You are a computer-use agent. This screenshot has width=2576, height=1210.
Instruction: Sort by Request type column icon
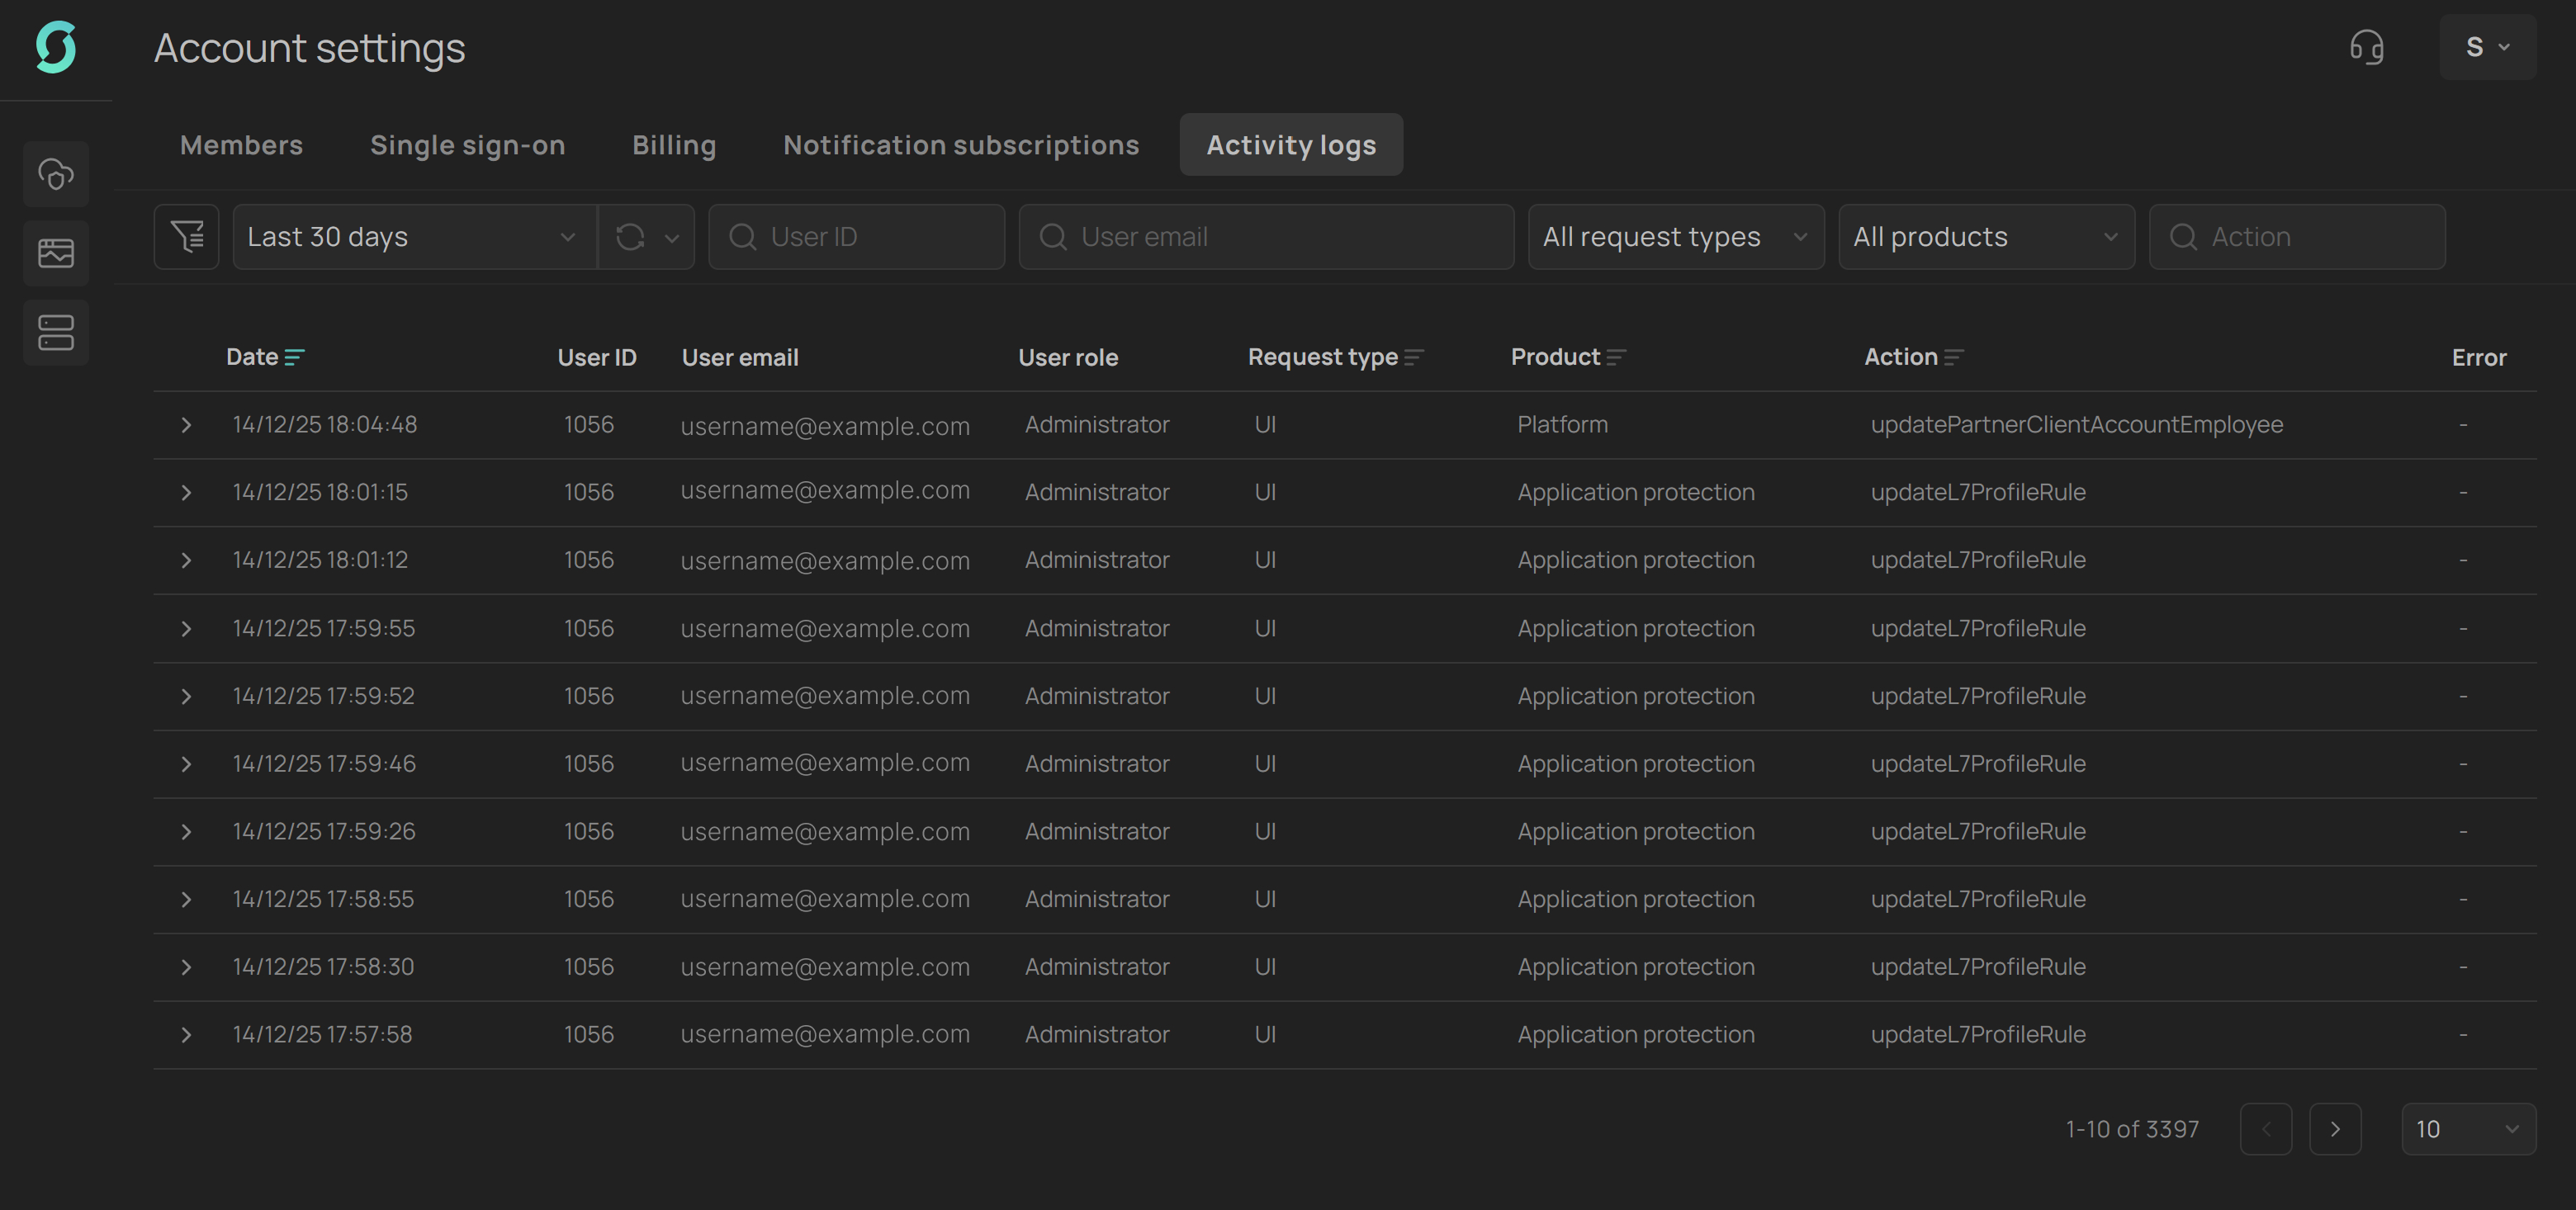(x=1414, y=357)
